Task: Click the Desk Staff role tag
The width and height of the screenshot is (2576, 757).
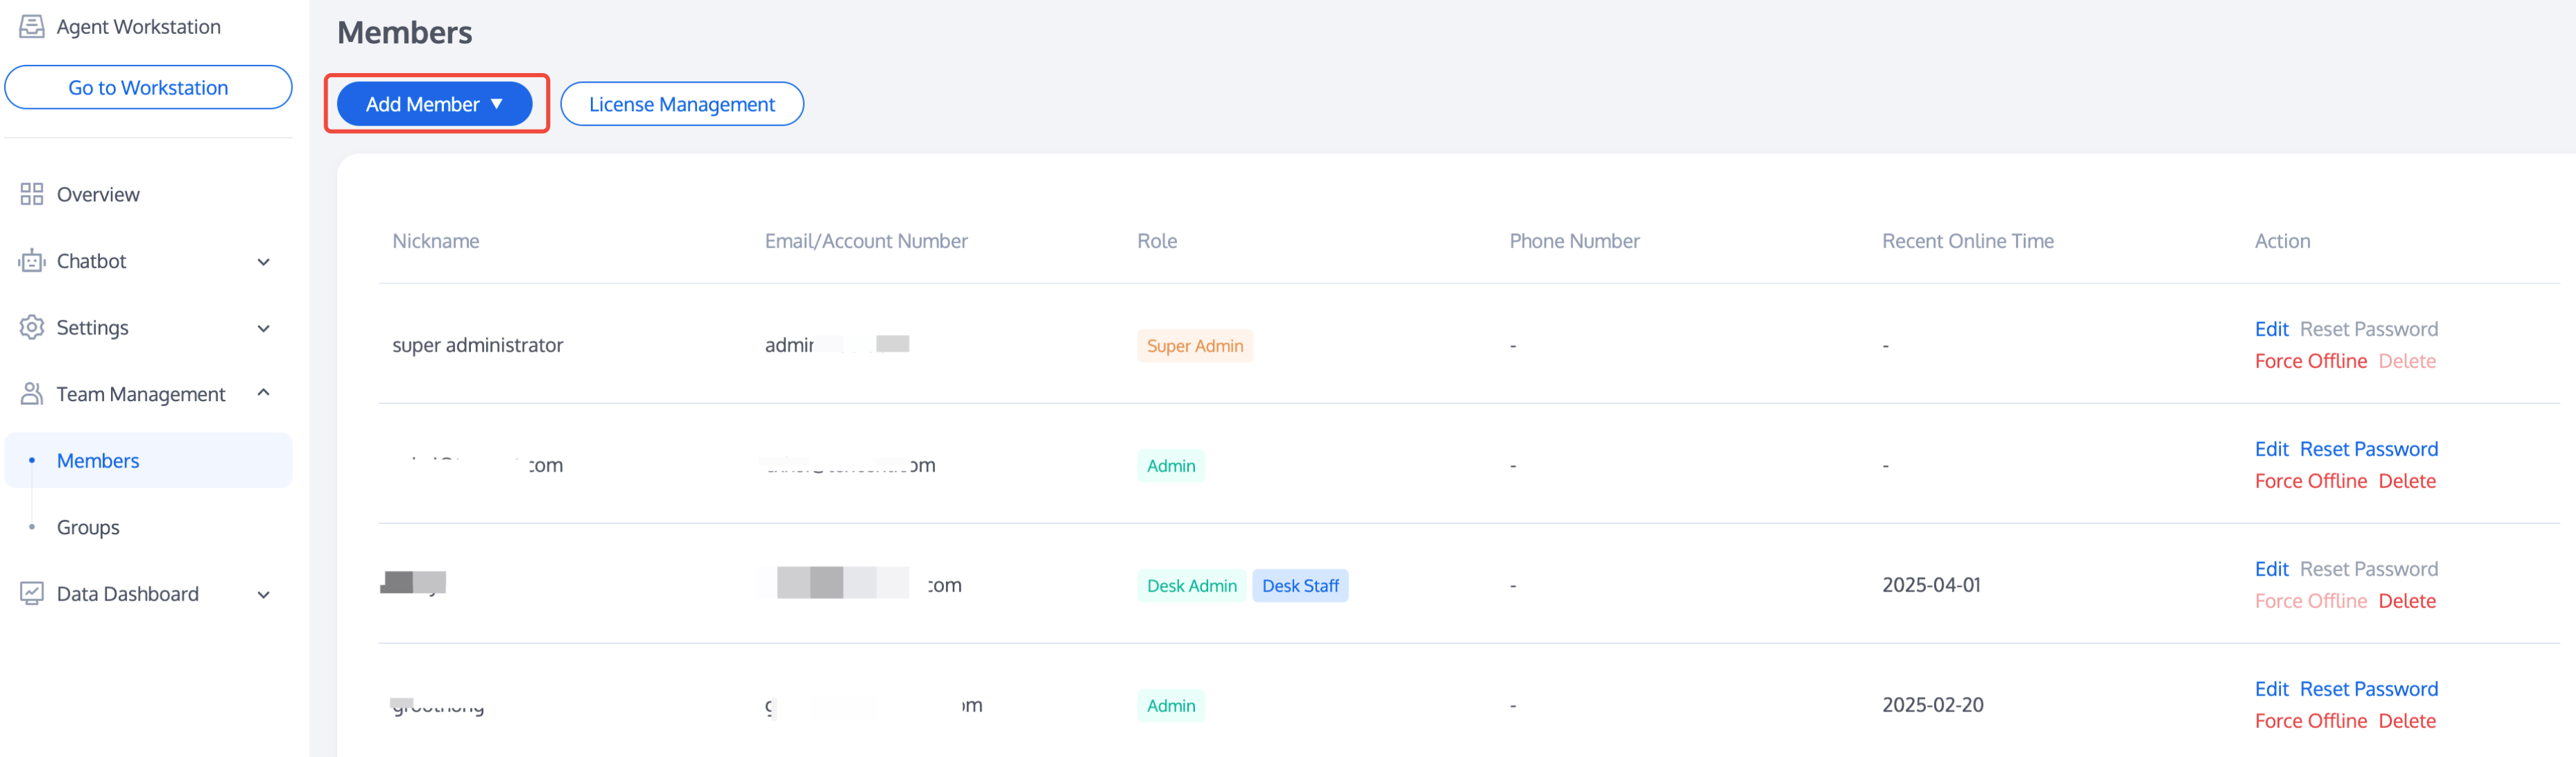Action: click(1299, 586)
